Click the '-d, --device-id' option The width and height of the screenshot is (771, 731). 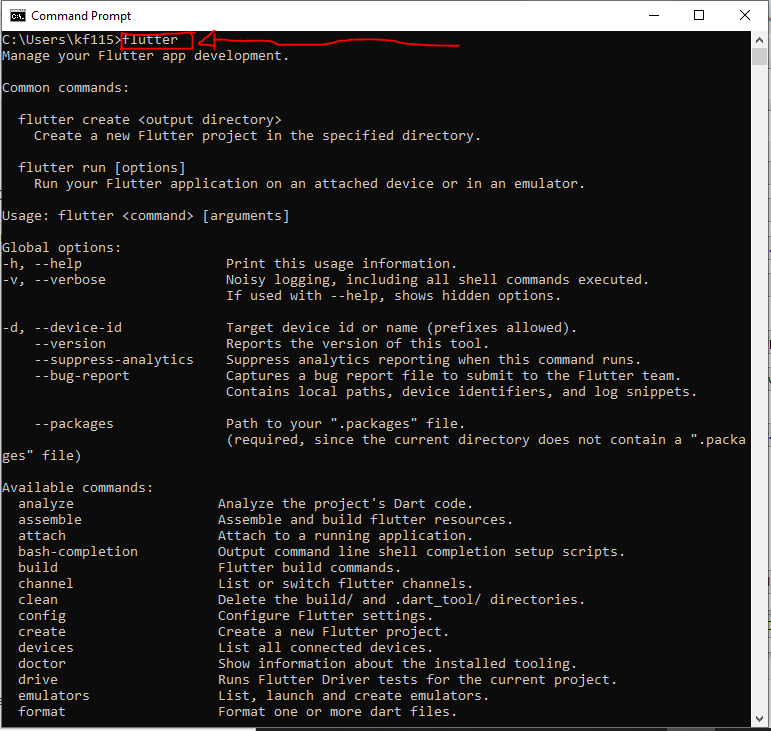62,328
